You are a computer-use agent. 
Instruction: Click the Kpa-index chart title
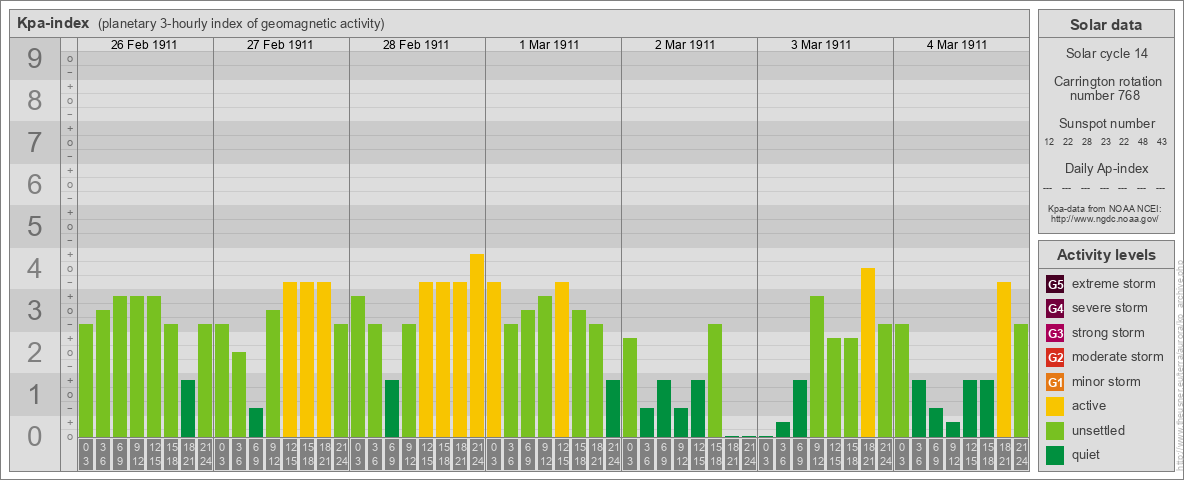[x=53, y=23]
